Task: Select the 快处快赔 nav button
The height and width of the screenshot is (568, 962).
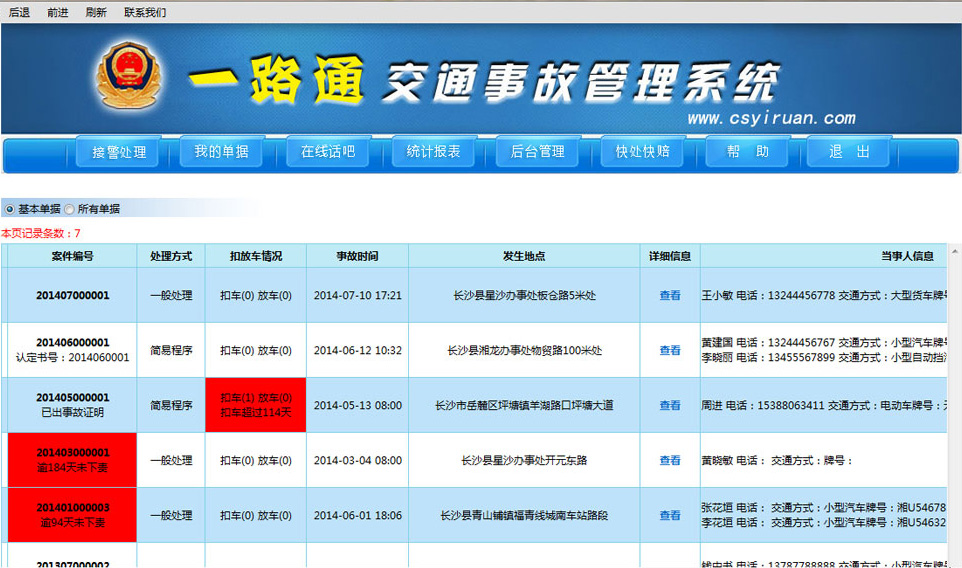Action: [x=642, y=152]
